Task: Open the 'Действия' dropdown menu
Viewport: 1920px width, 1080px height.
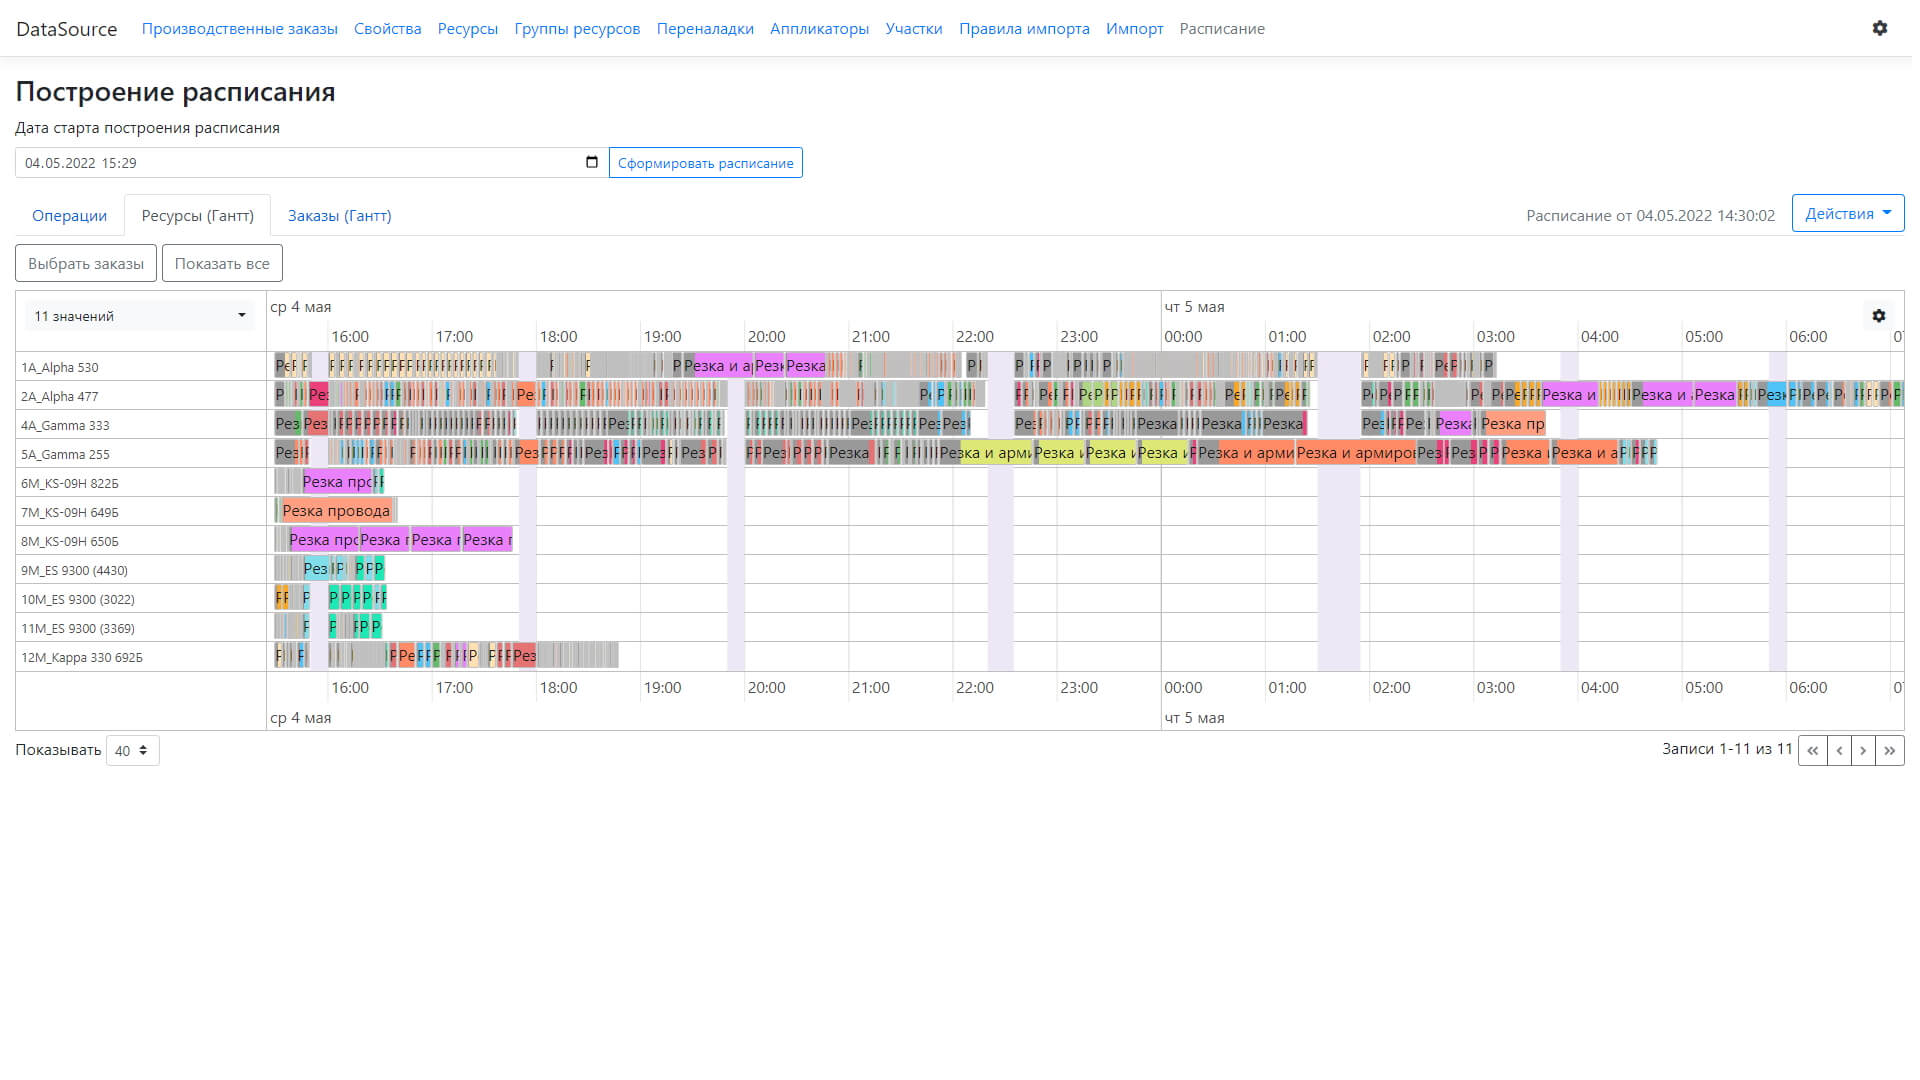Action: [x=1847, y=213]
